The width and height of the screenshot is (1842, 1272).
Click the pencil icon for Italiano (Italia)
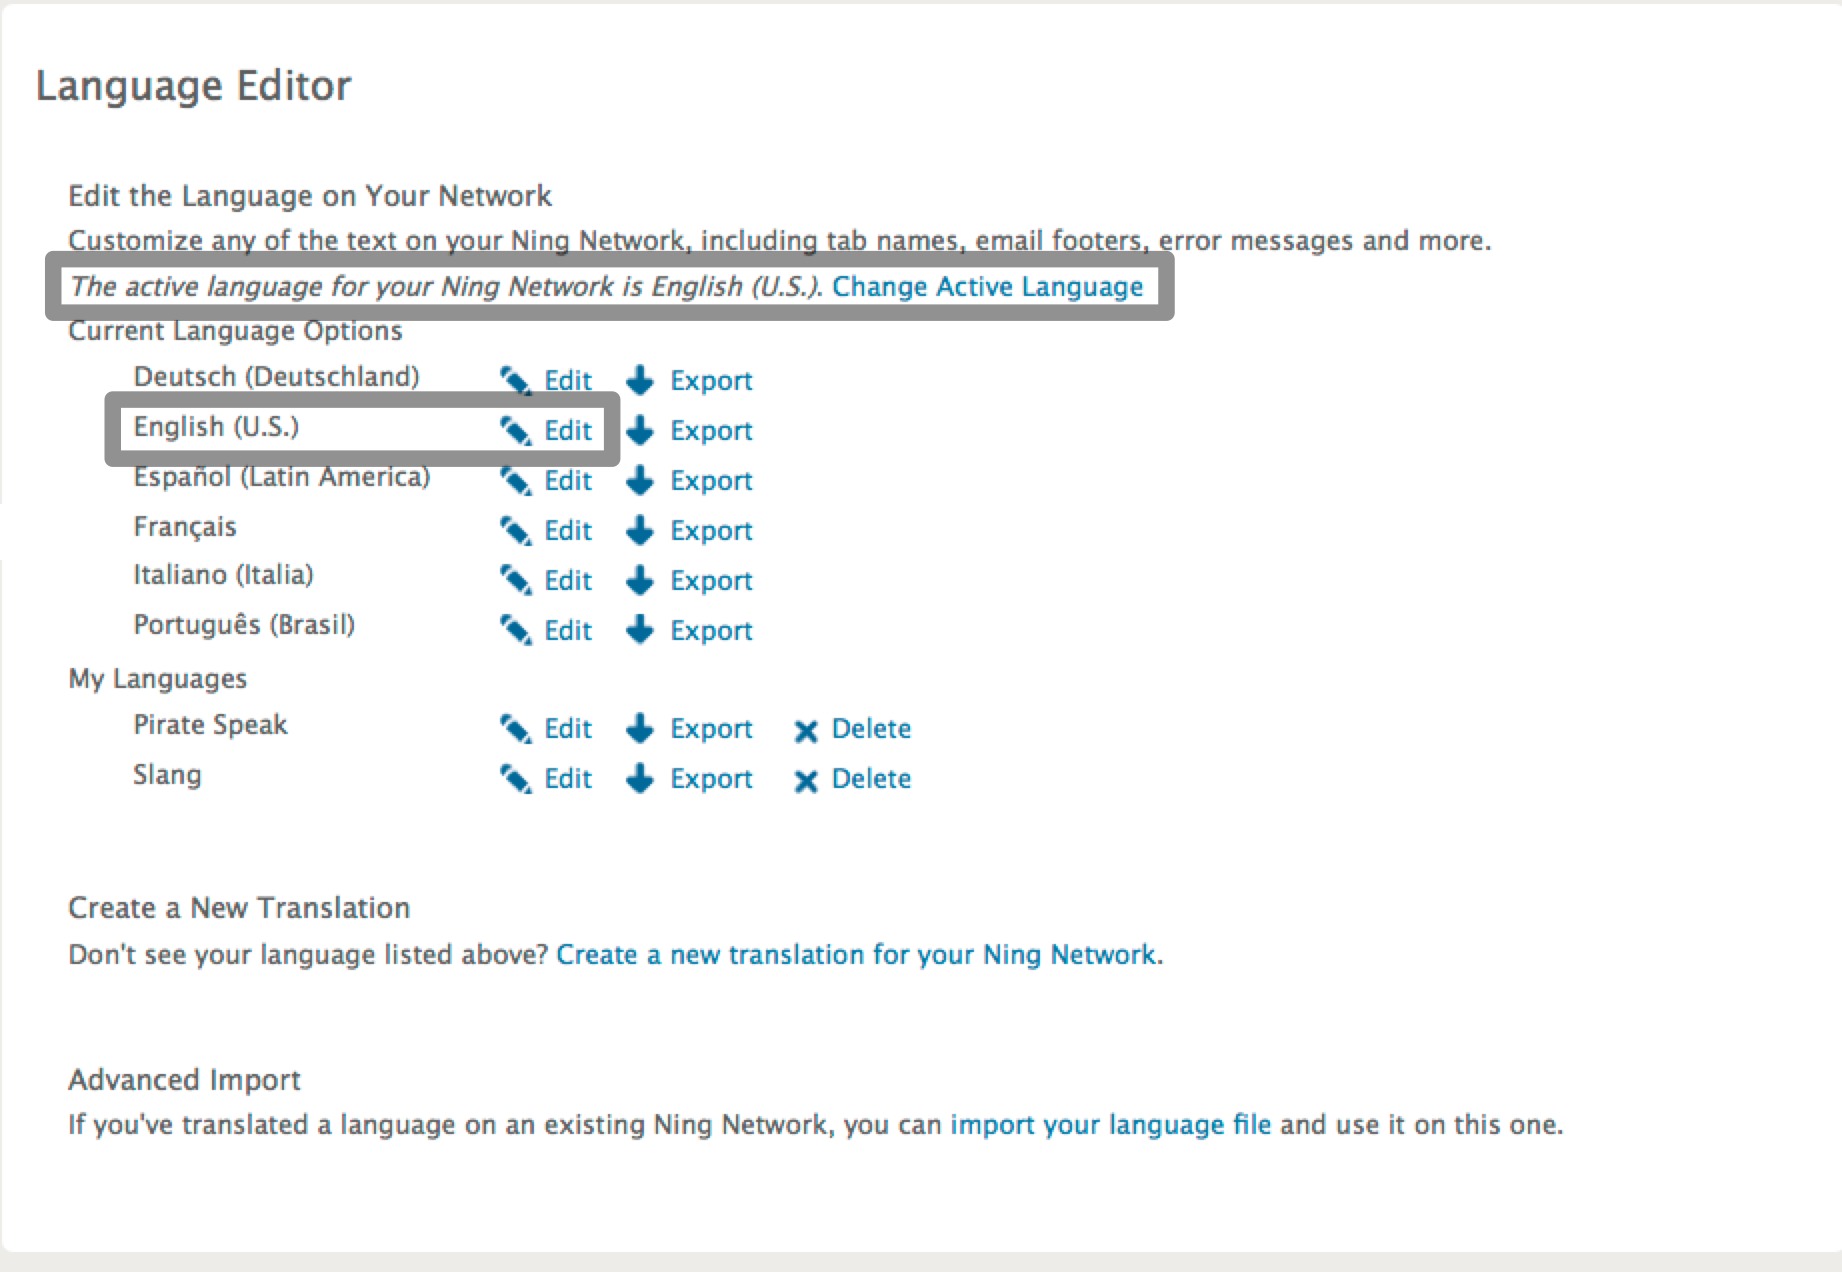(516, 580)
